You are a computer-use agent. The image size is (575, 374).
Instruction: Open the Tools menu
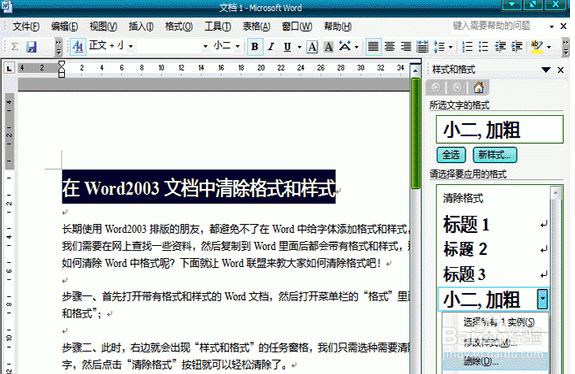point(218,26)
